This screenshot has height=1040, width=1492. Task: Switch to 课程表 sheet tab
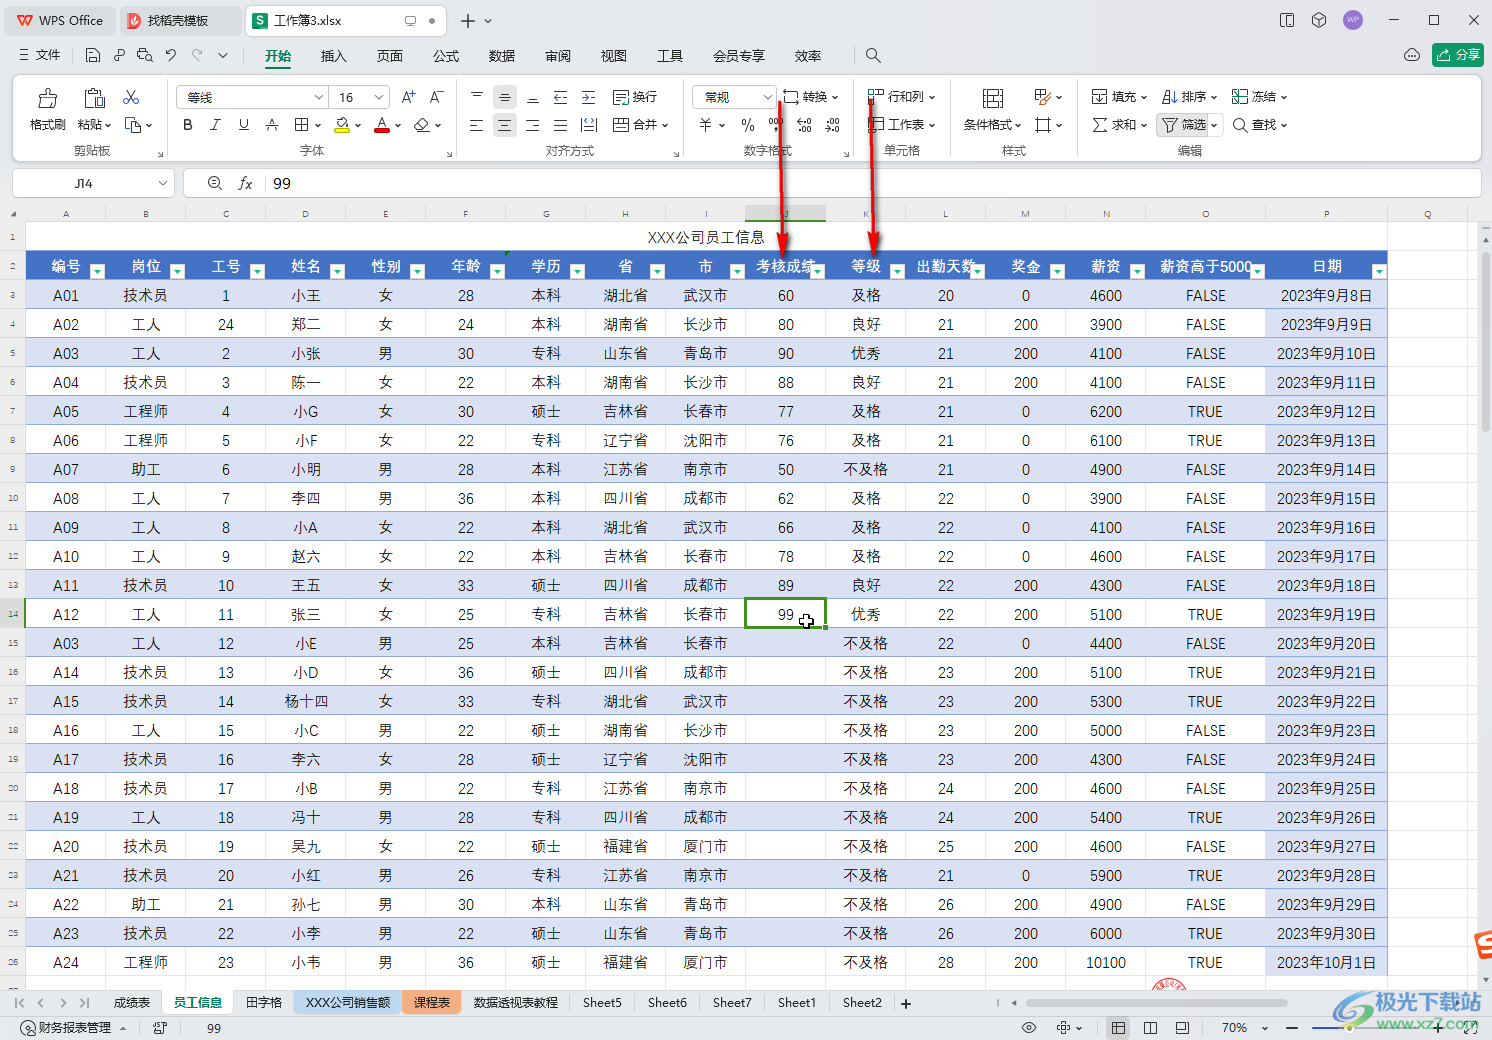[432, 1002]
